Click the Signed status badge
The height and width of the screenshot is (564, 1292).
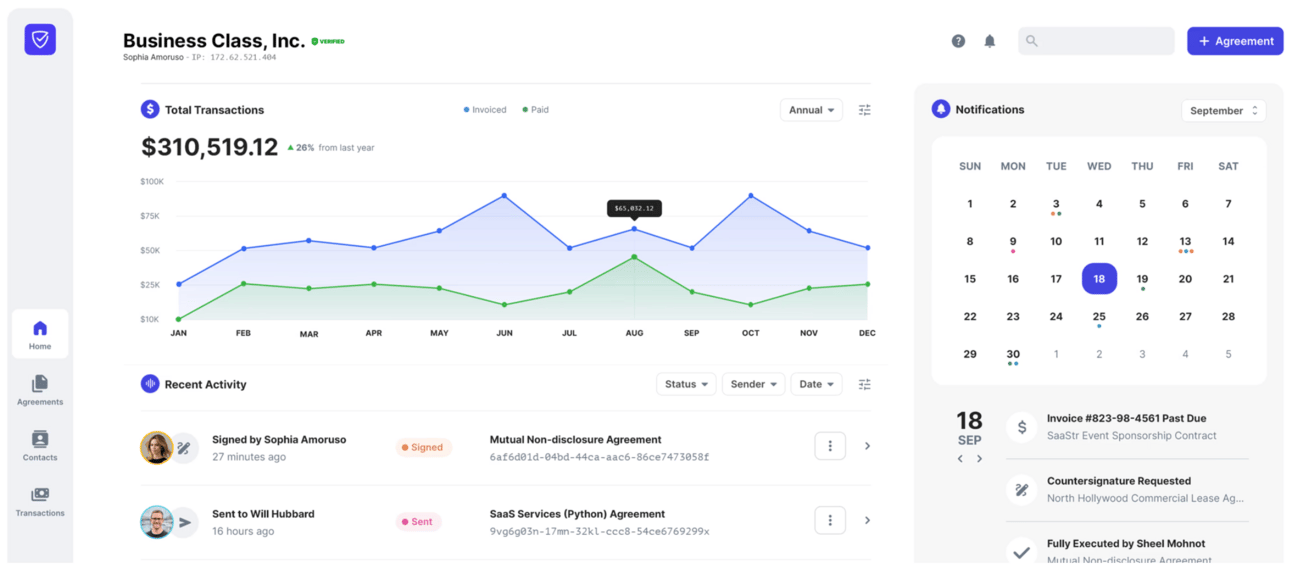423,448
